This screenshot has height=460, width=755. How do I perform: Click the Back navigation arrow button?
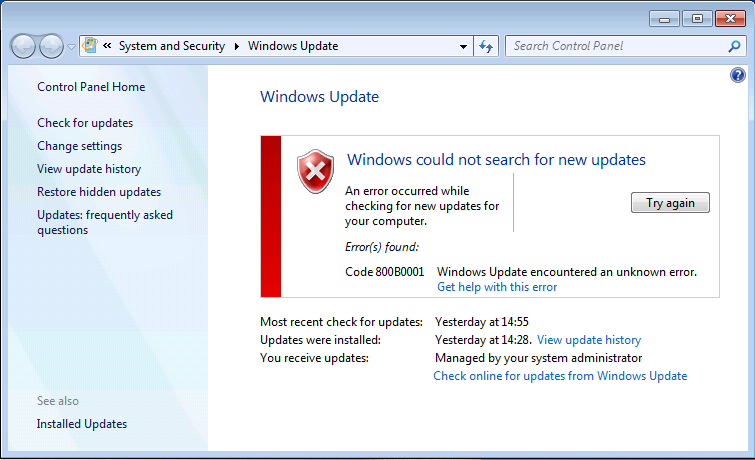23,46
